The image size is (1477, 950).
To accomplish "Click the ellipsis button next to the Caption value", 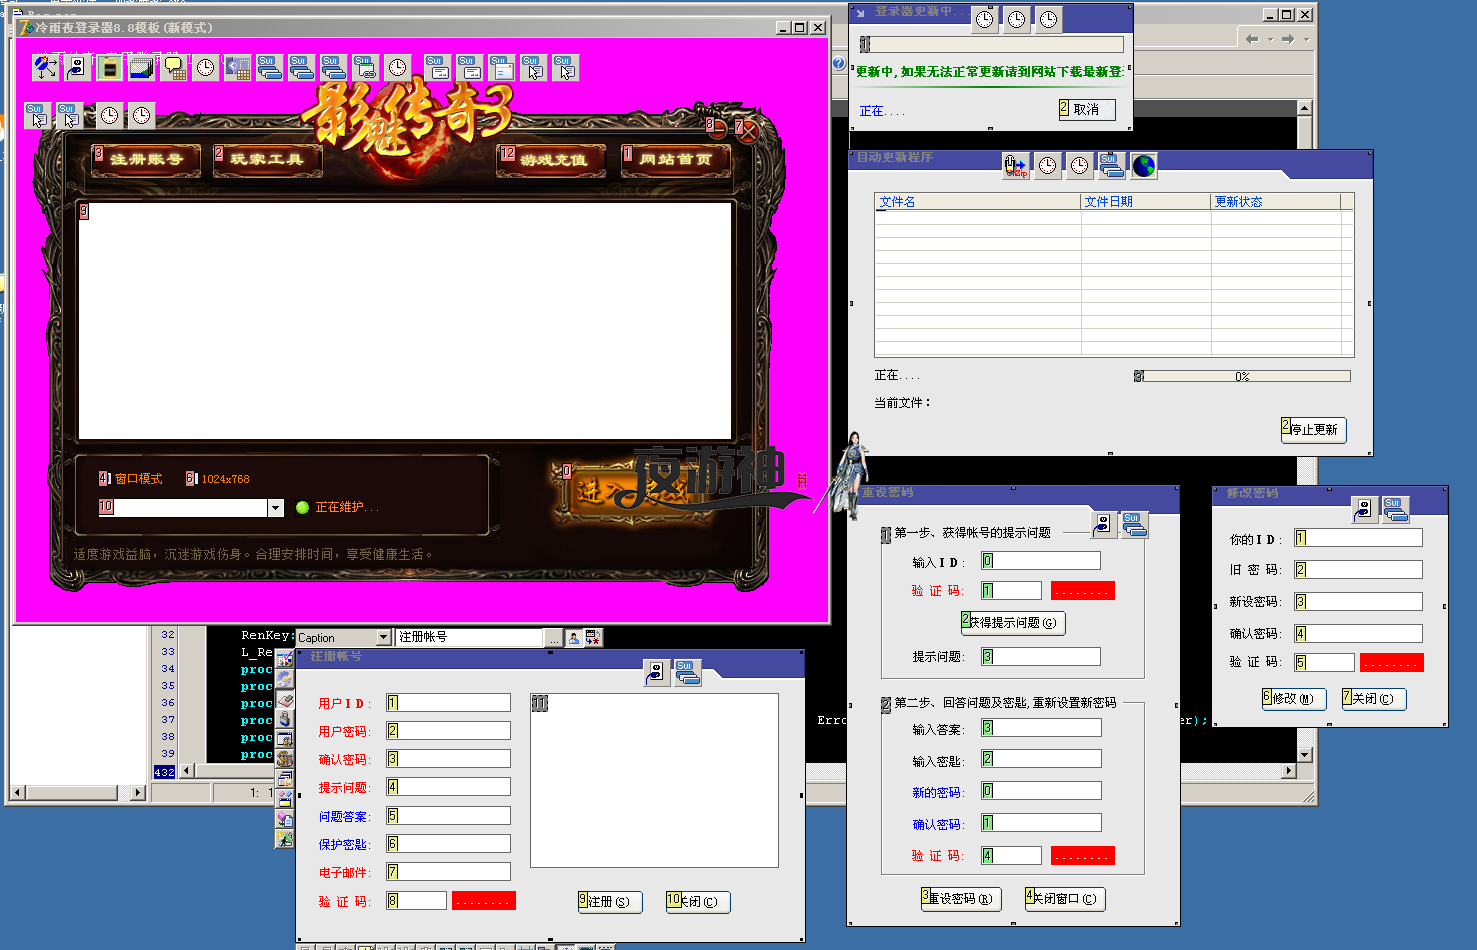I will pyautogui.click(x=554, y=638).
